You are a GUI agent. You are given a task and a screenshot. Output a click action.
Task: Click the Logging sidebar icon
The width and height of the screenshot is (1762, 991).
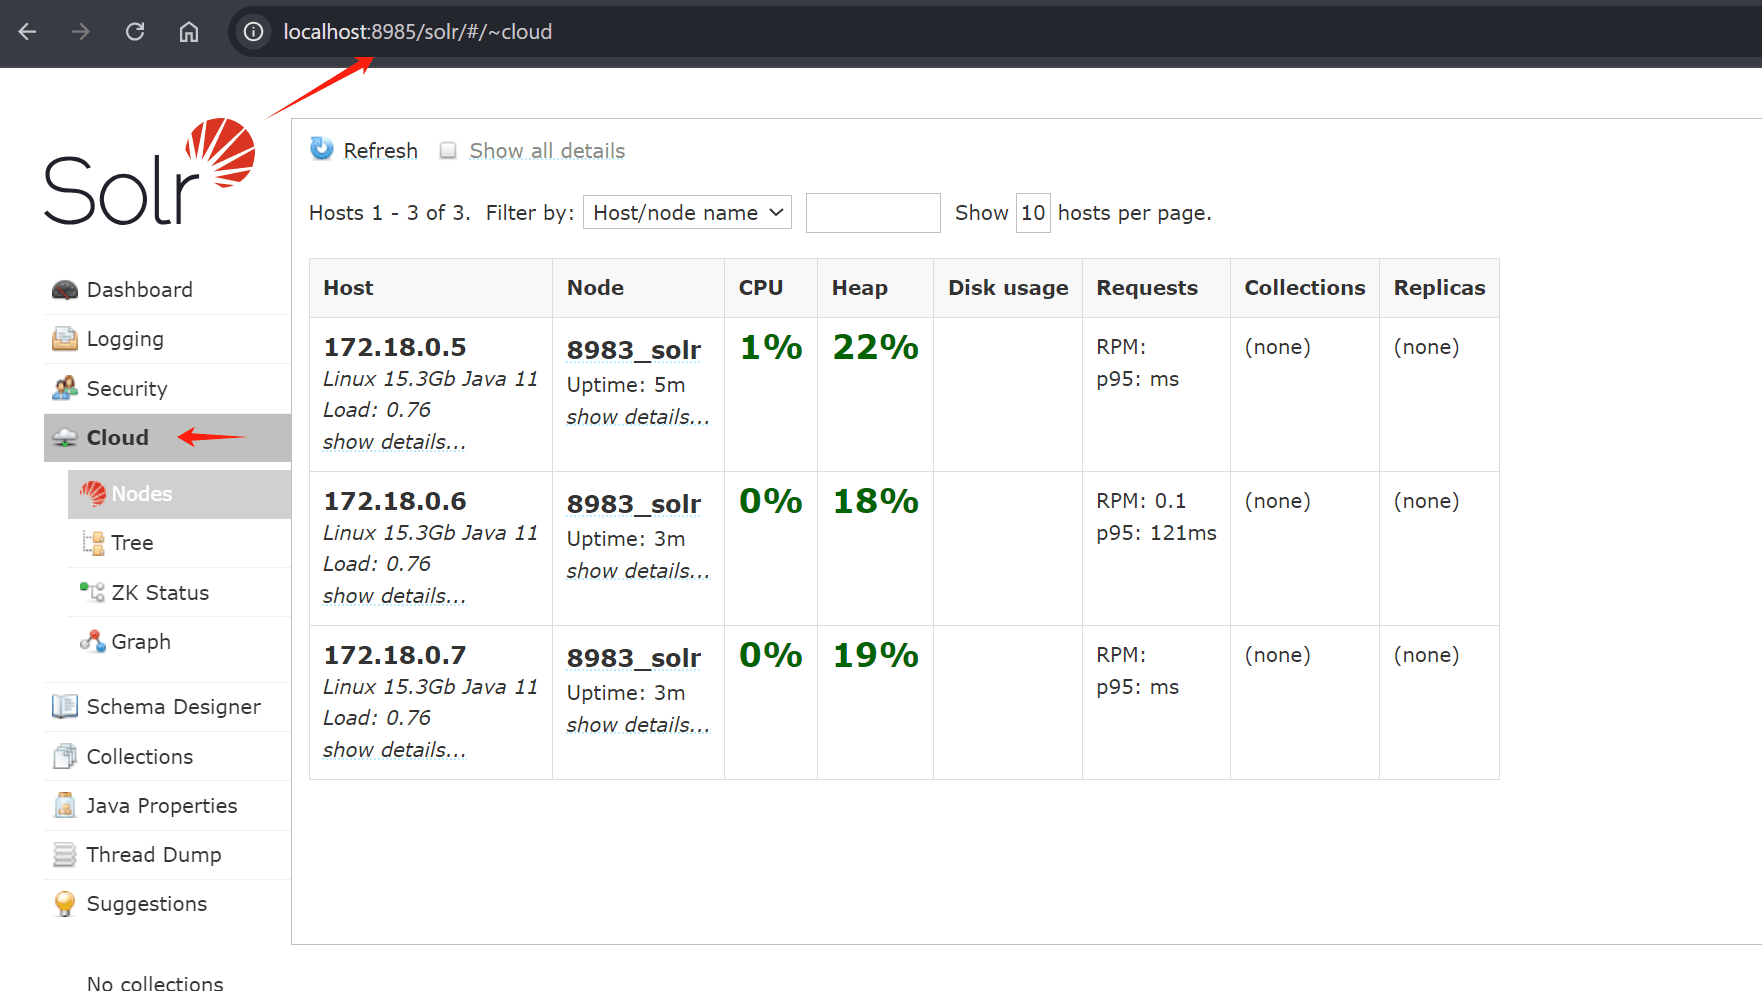65,339
